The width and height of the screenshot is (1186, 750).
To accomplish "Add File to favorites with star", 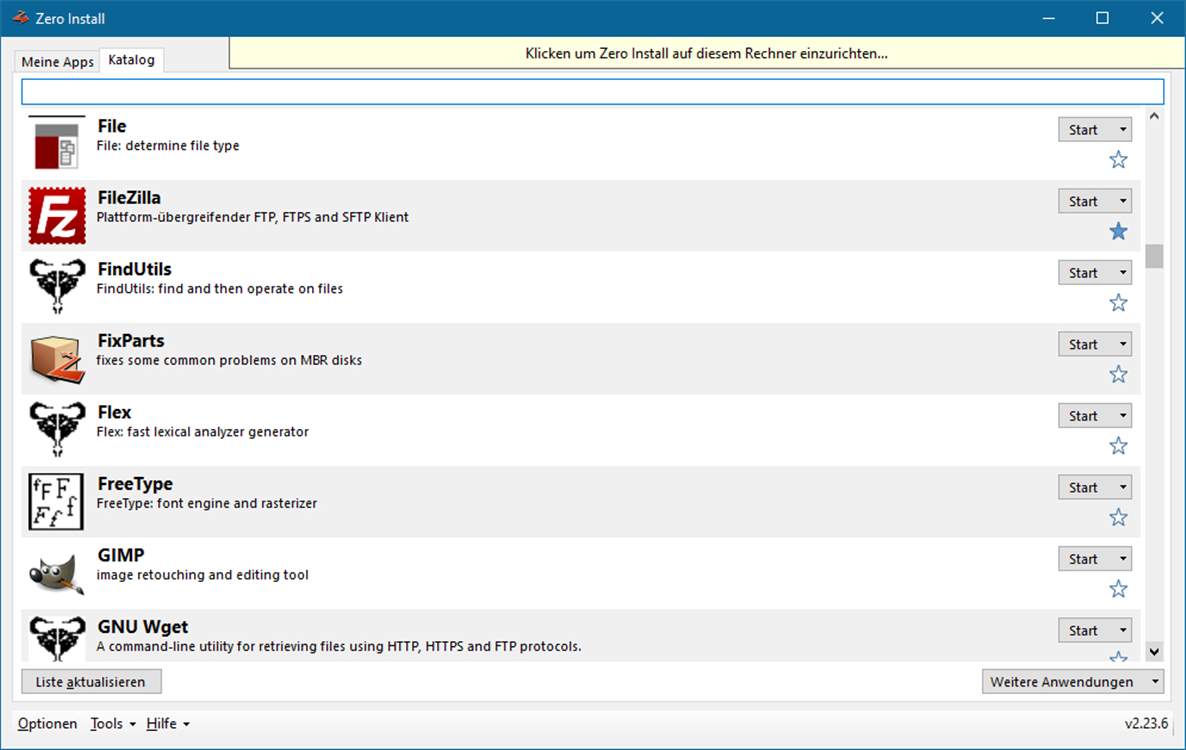I will pos(1118,160).
